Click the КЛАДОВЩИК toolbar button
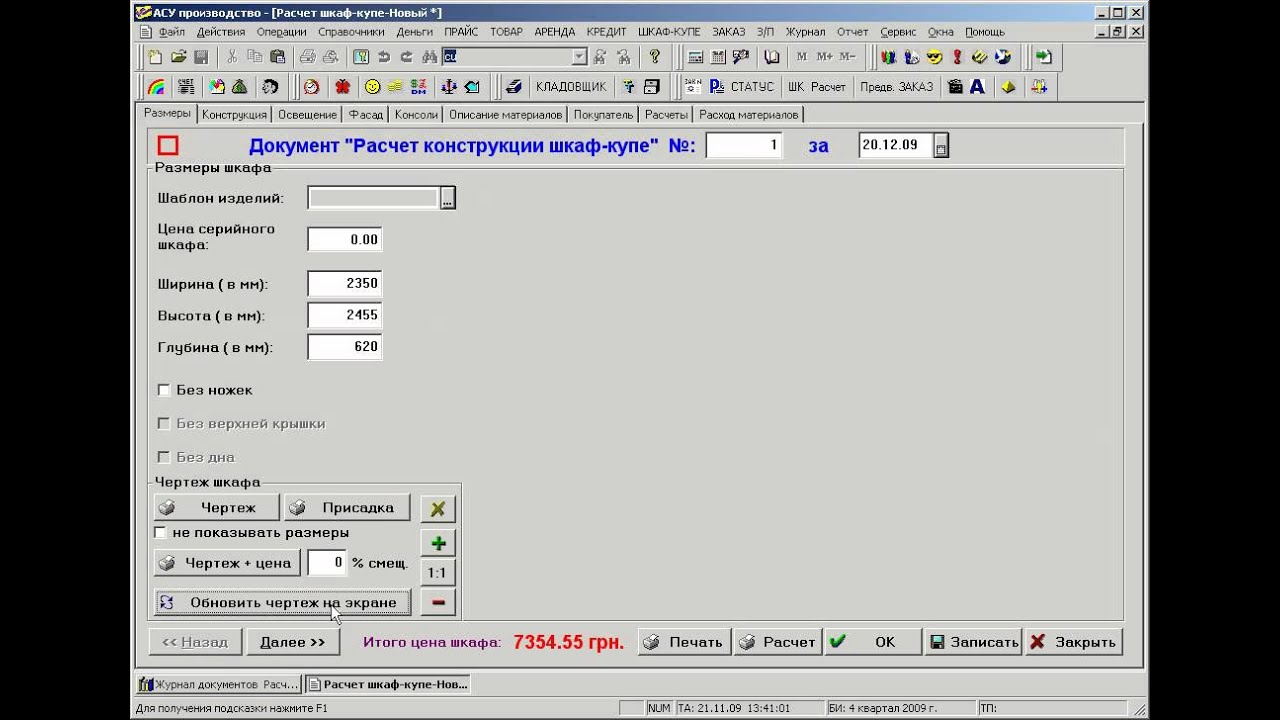Image resolution: width=1280 pixels, height=720 pixels. [x=571, y=87]
